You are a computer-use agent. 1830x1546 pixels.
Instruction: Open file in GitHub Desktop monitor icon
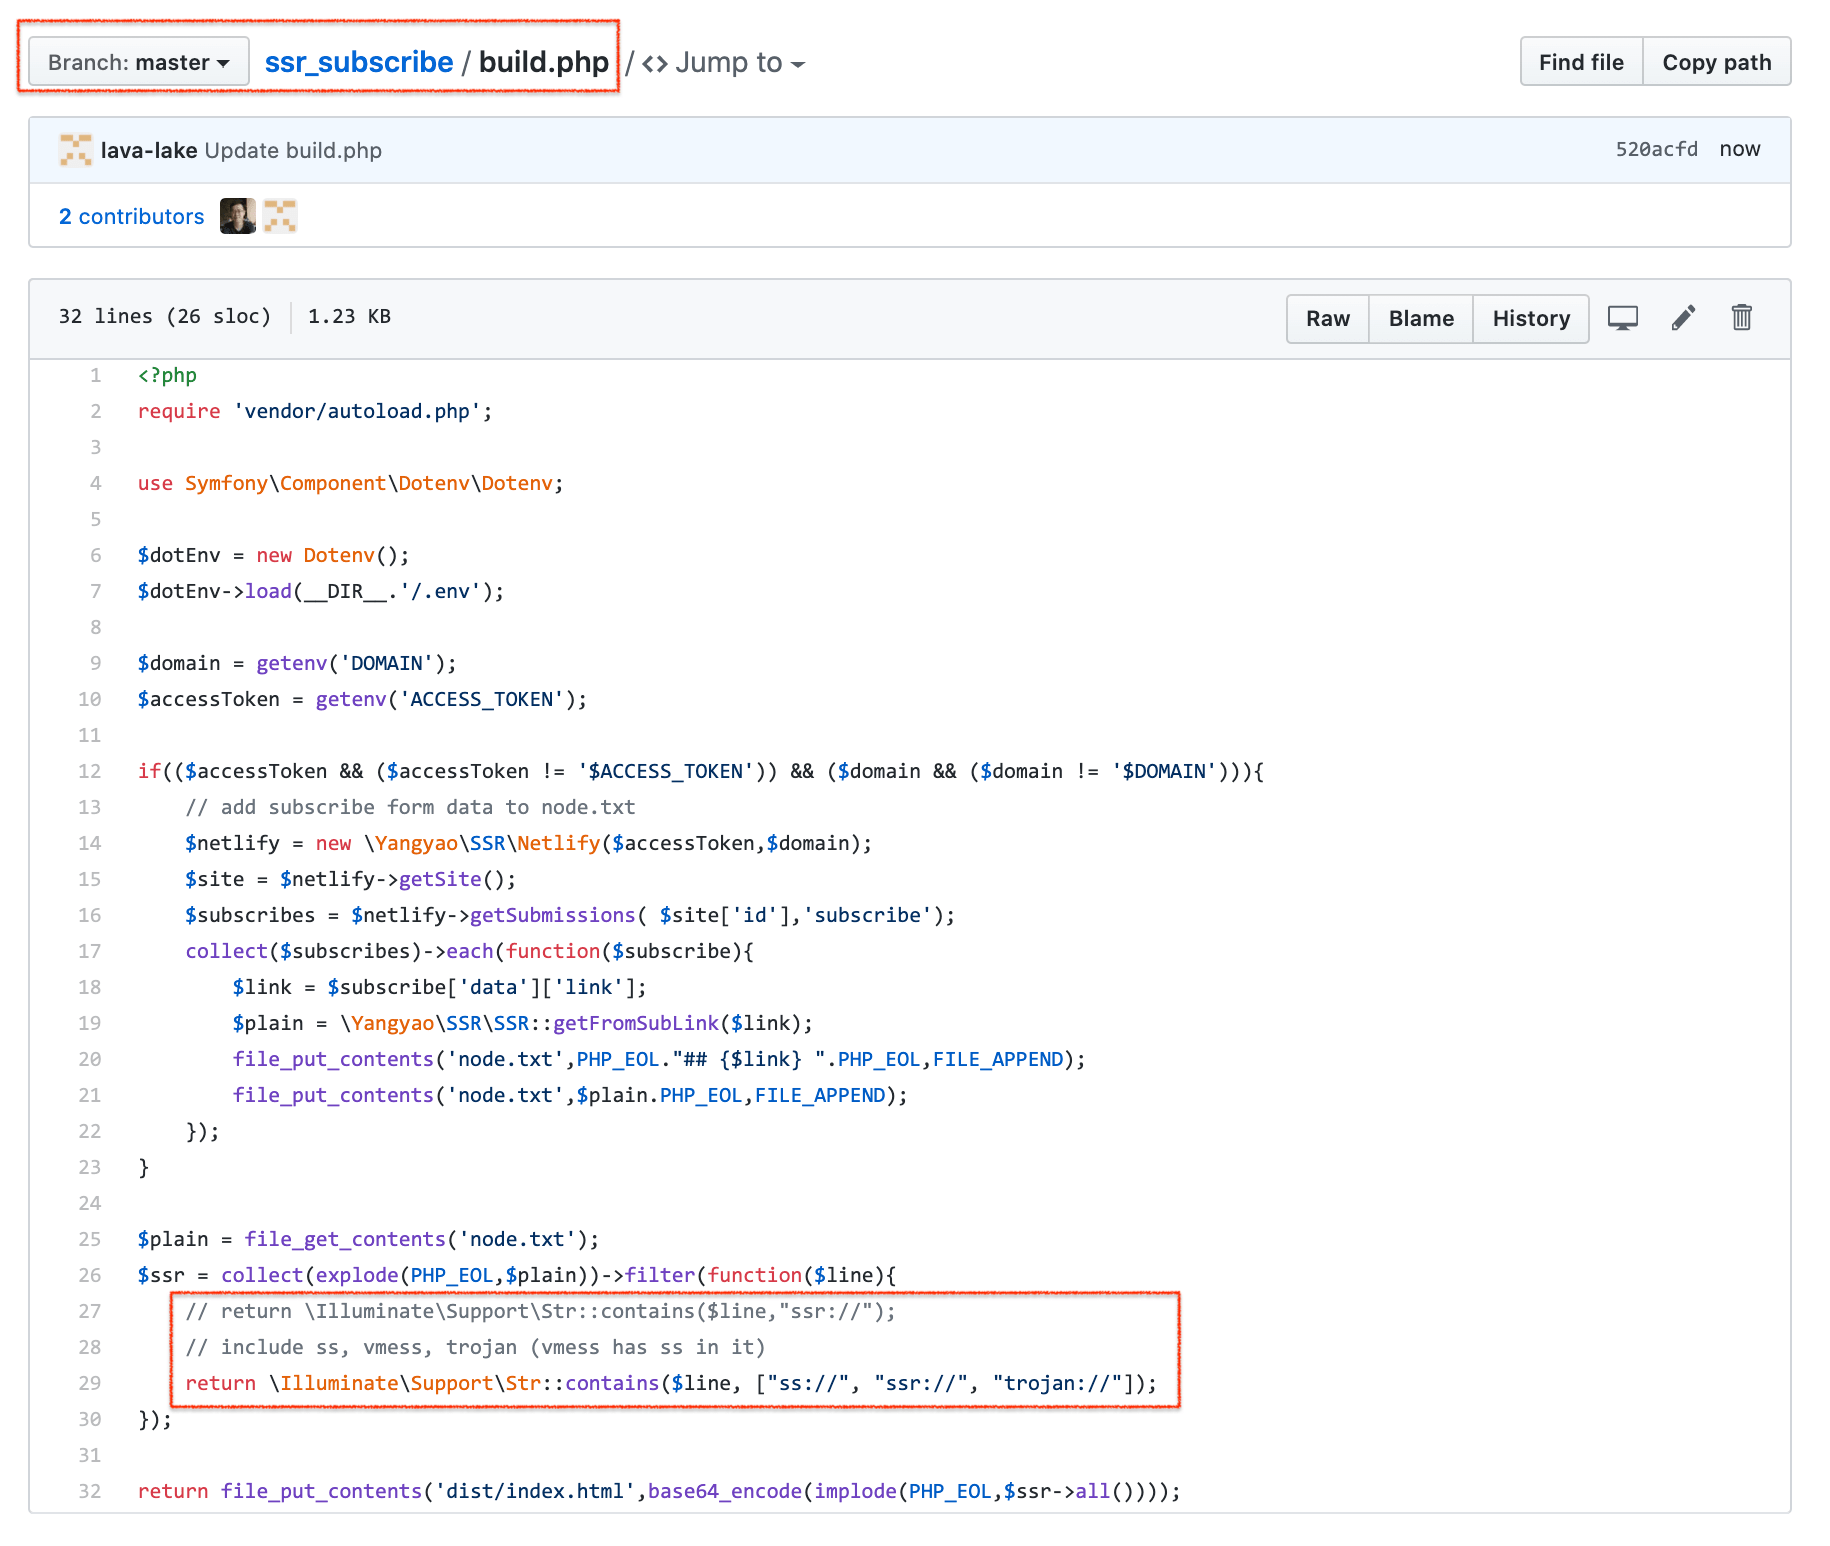[x=1622, y=318]
